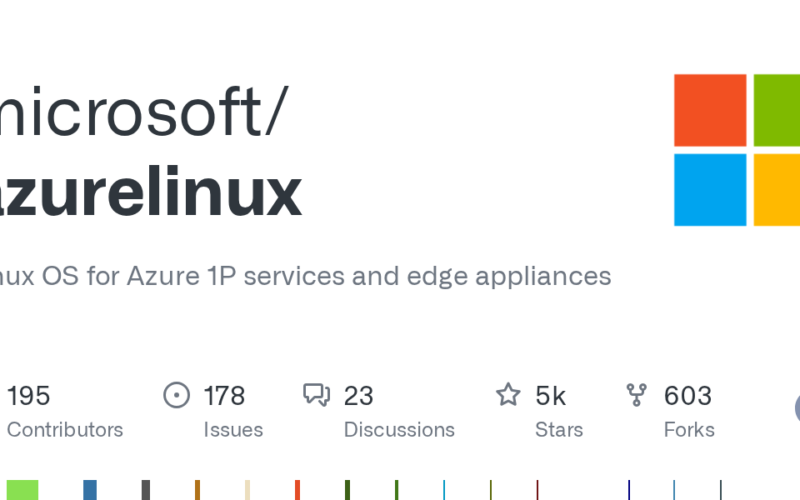Click the Issues circle-dot icon
Viewport: 800px width, 500px height.
click(x=177, y=396)
